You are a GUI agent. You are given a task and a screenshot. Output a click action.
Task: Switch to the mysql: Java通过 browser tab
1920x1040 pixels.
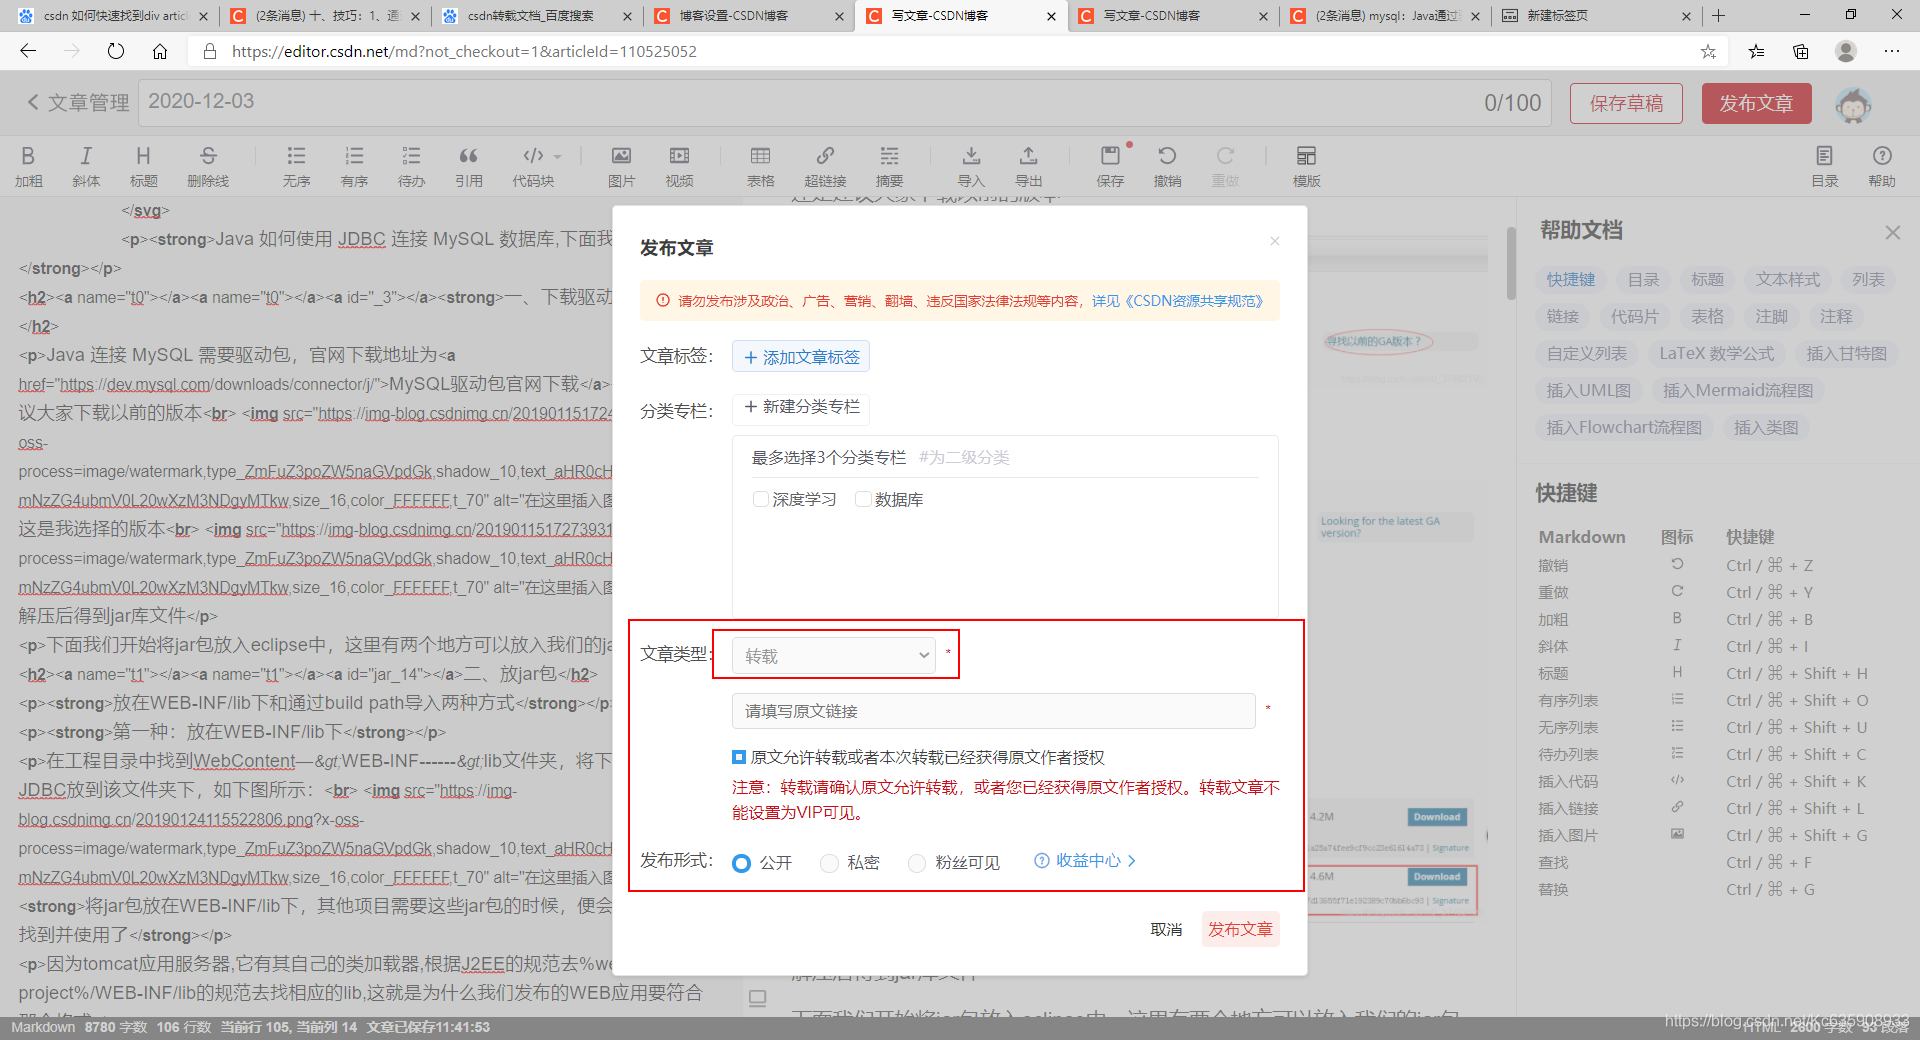click(1384, 16)
